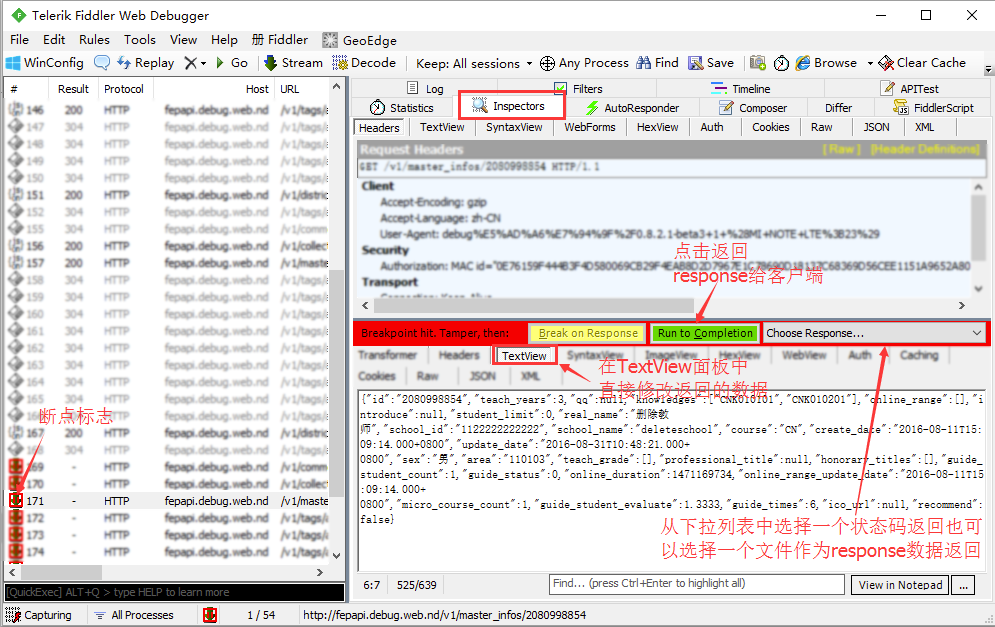Open the Choose Response dropdown
The image size is (995, 627).
[x=873, y=333]
